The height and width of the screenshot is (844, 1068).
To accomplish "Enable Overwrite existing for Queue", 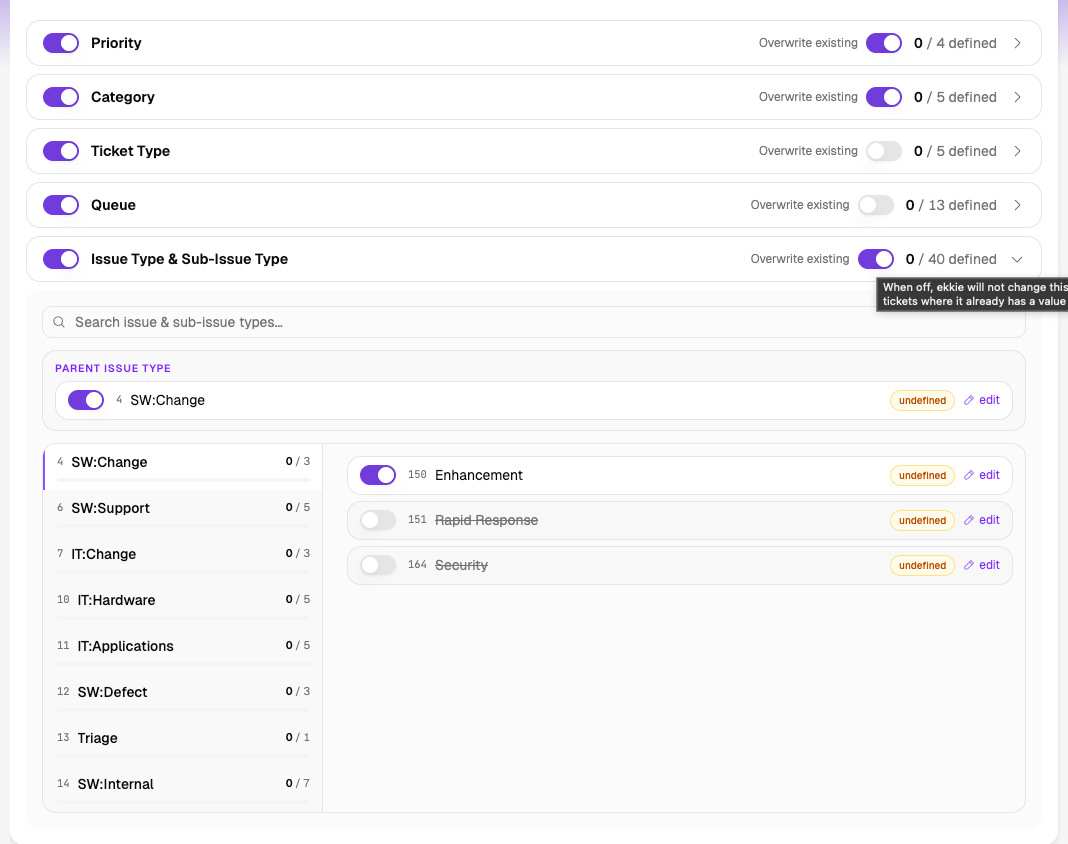I will pos(875,205).
